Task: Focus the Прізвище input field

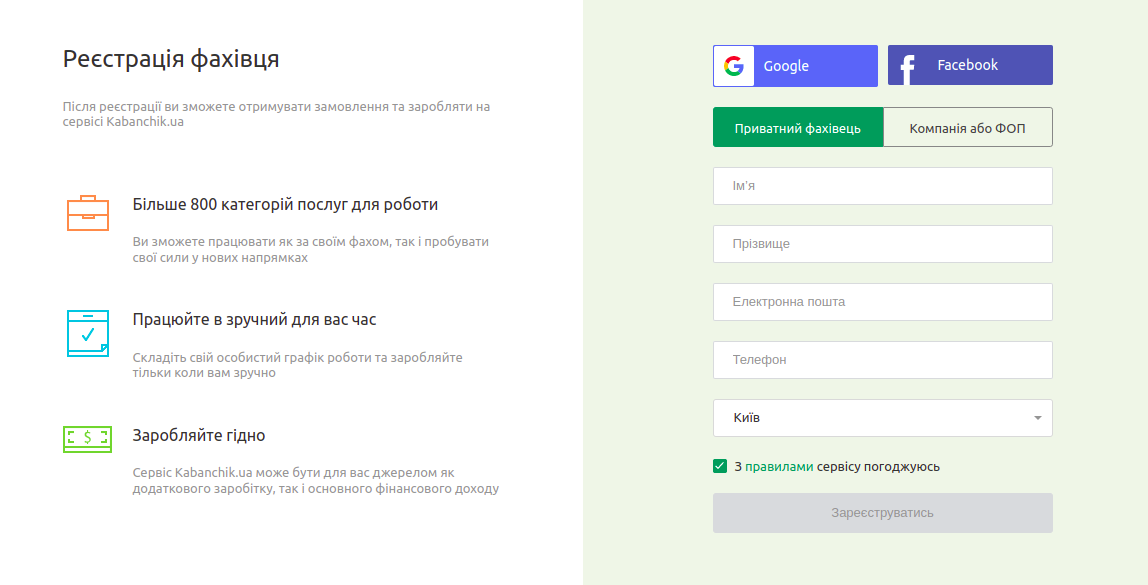Action: pyautogui.click(x=882, y=244)
